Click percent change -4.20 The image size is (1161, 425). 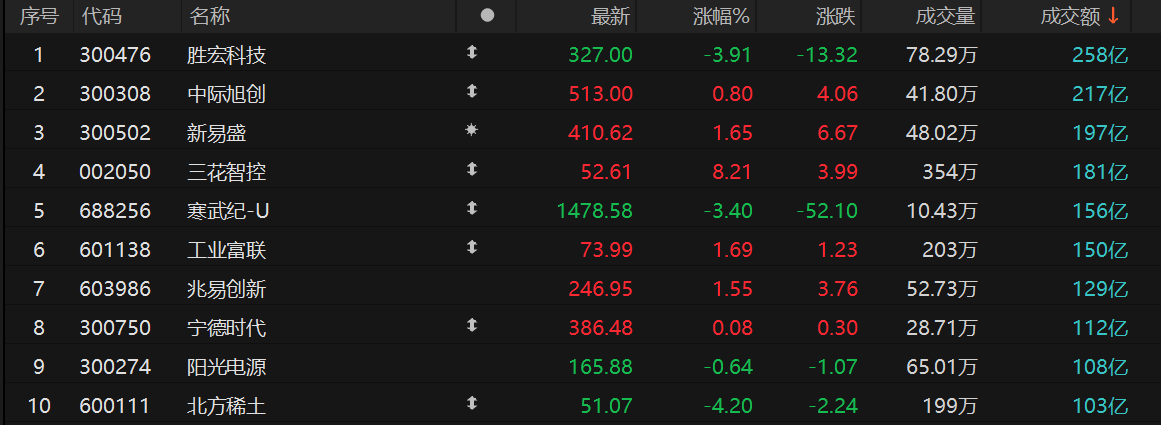pyautogui.click(x=728, y=406)
